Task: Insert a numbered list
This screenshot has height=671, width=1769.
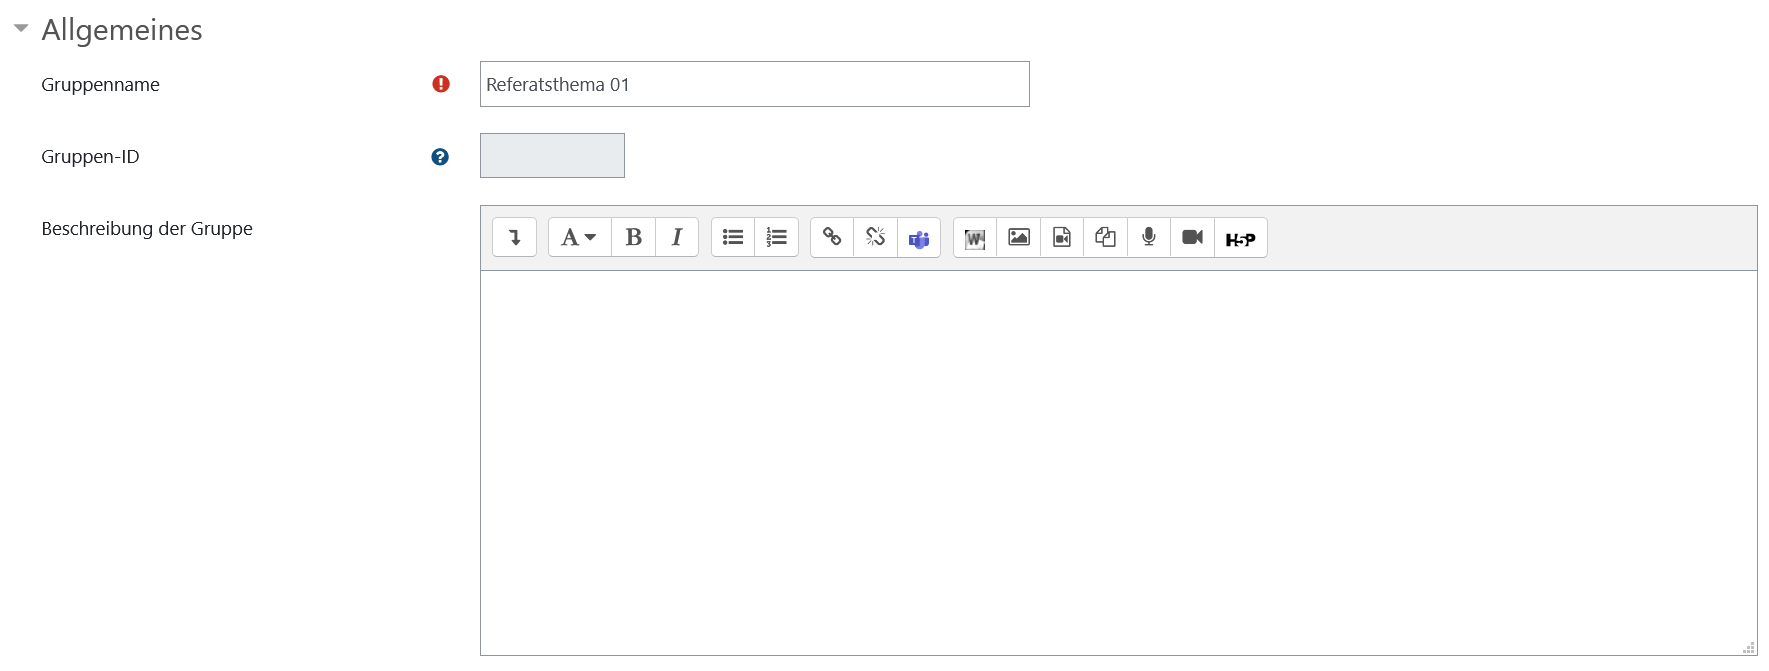Action: coord(777,238)
